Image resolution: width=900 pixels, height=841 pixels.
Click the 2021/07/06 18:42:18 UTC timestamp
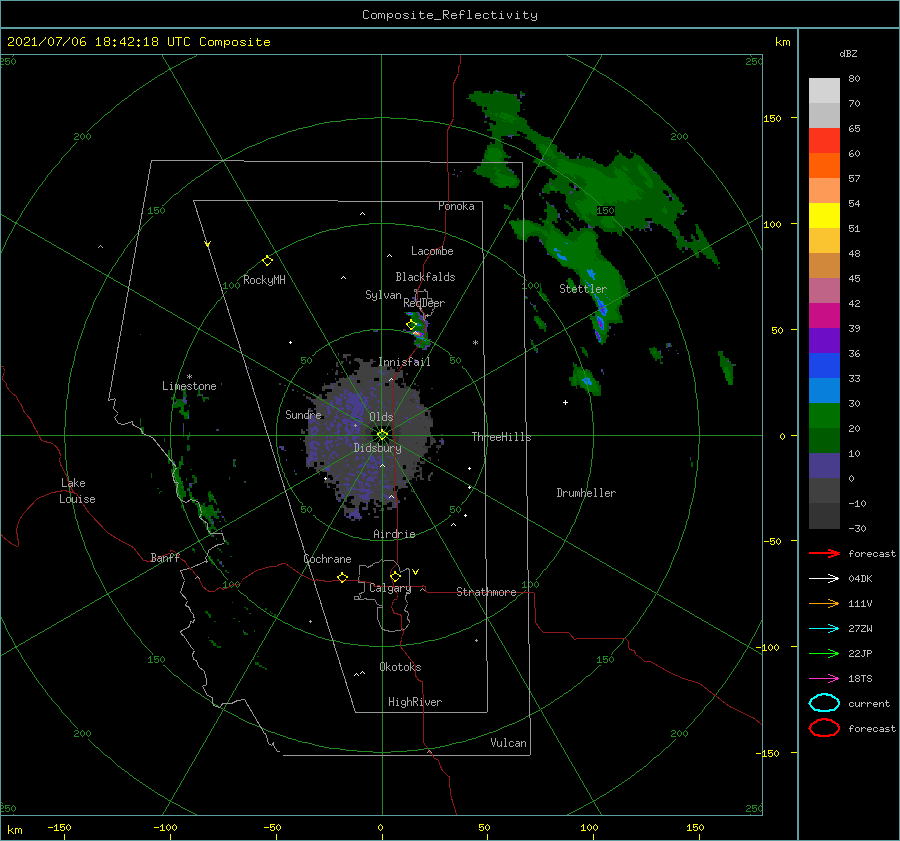pyautogui.click(x=98, y=42)
